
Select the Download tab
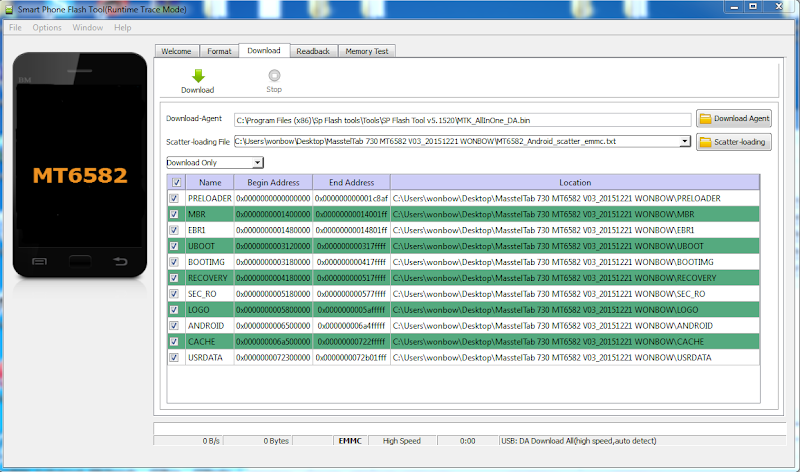264,51
